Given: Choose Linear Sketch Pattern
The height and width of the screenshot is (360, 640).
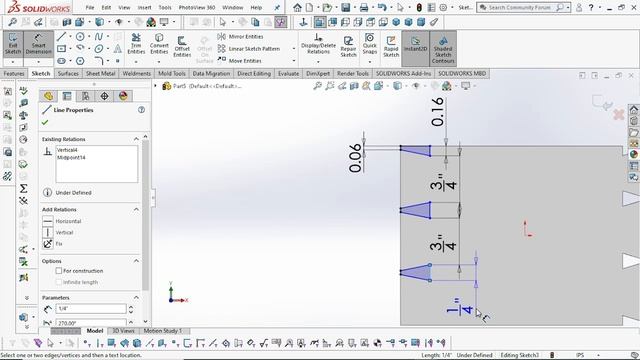Looking at the screenshot, I should point(249,49).
